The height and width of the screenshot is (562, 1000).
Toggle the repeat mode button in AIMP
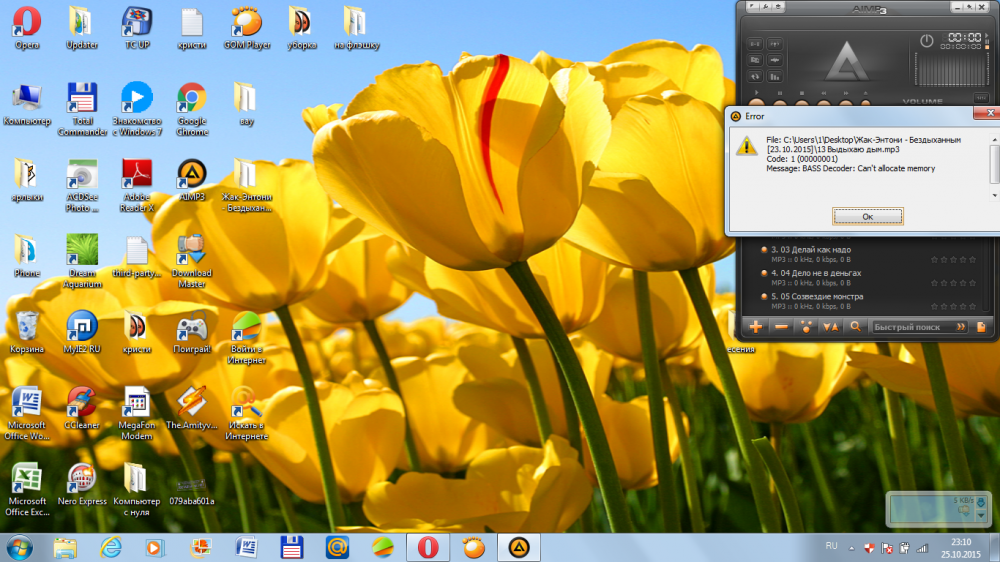tap(755, 76)
